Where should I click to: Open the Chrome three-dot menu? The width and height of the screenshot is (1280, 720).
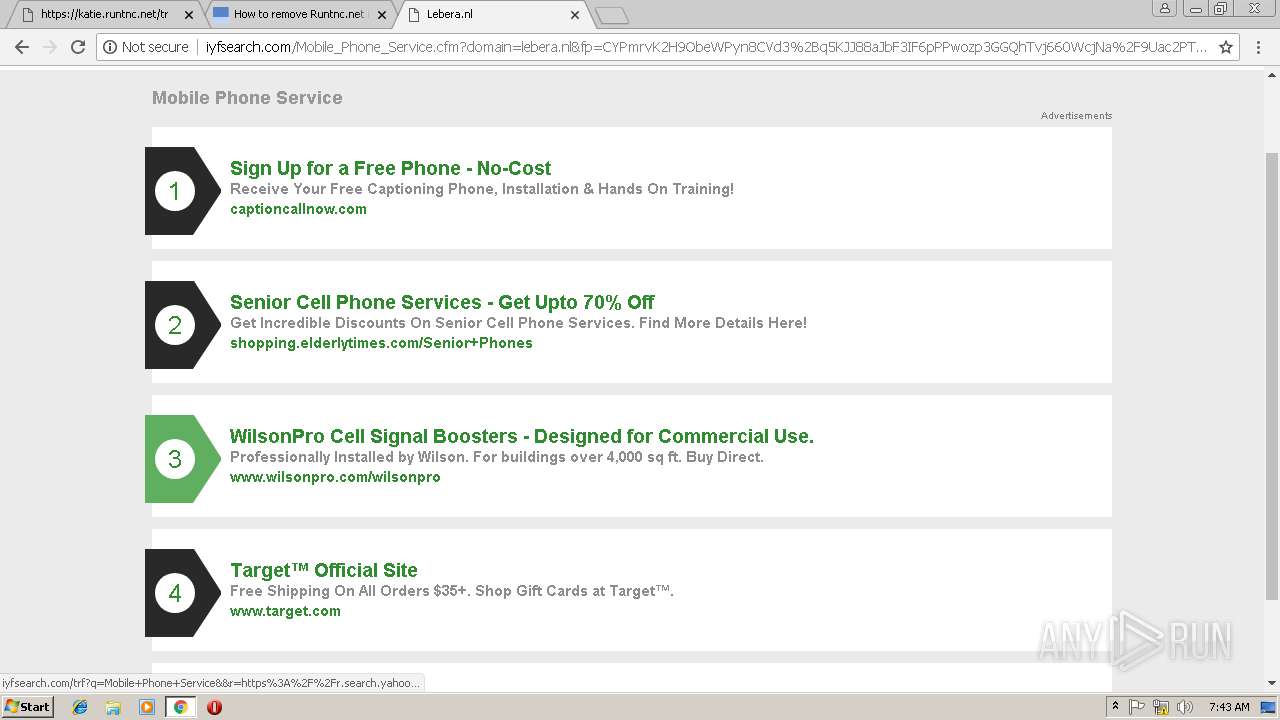1259,47
